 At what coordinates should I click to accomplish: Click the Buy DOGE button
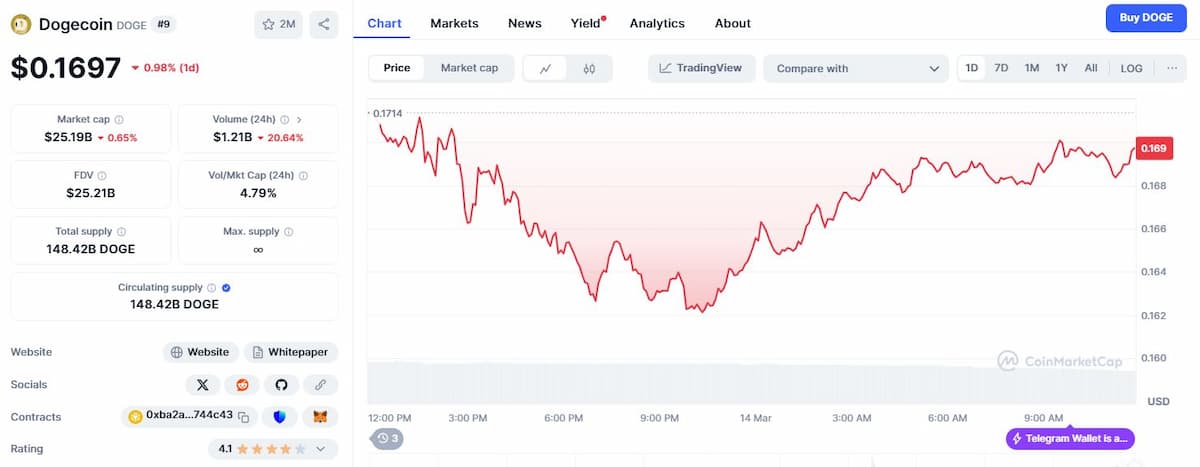(1145, 18)
